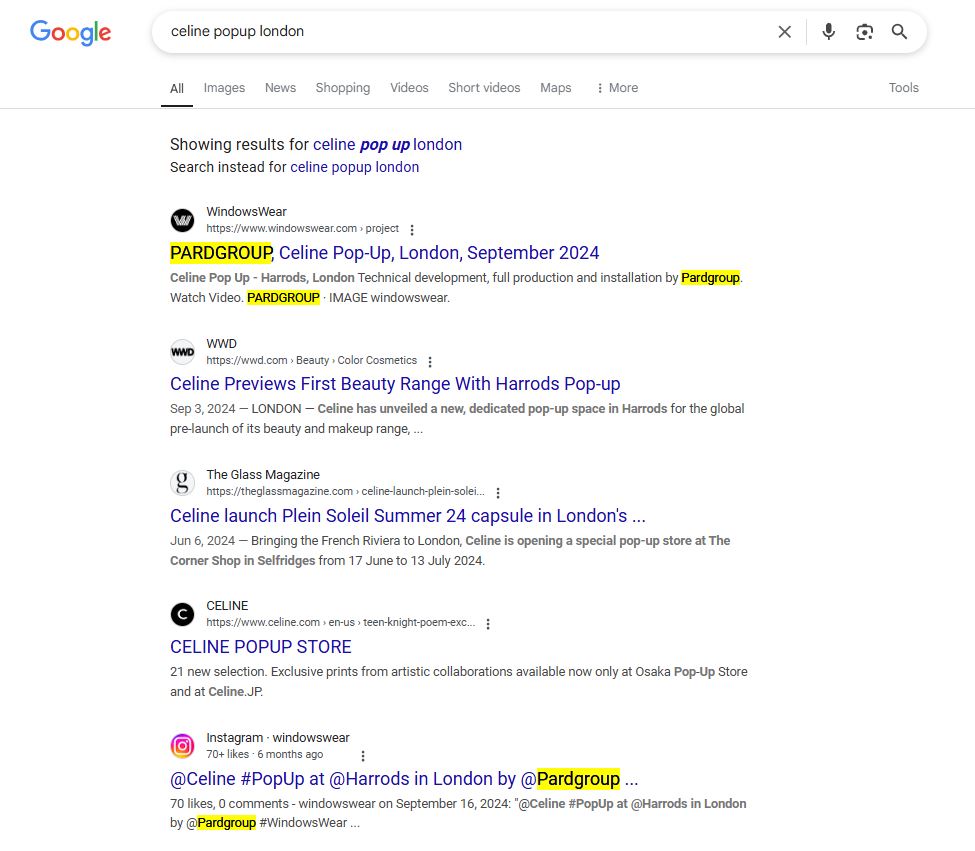Click the WWD site favicon
975x851 pixels.
182,352
